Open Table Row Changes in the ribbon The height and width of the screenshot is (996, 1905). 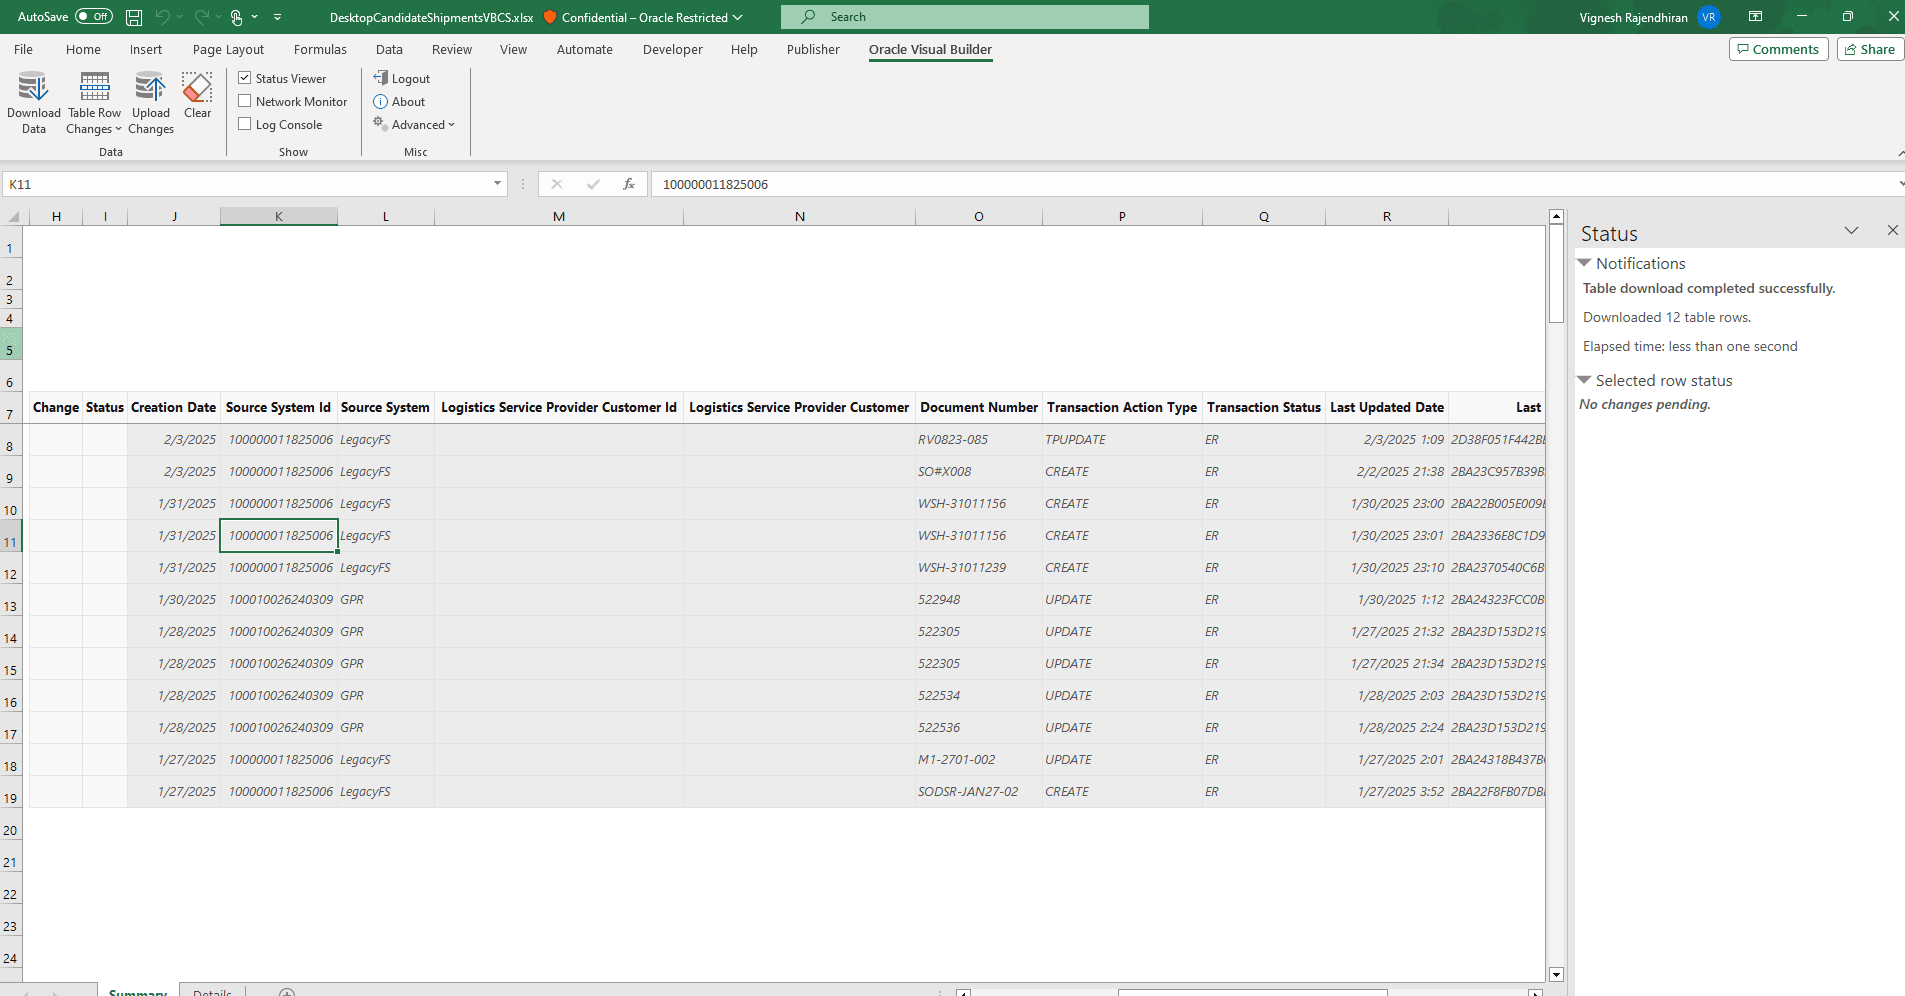pyautogui.click(x=93, y=100)
